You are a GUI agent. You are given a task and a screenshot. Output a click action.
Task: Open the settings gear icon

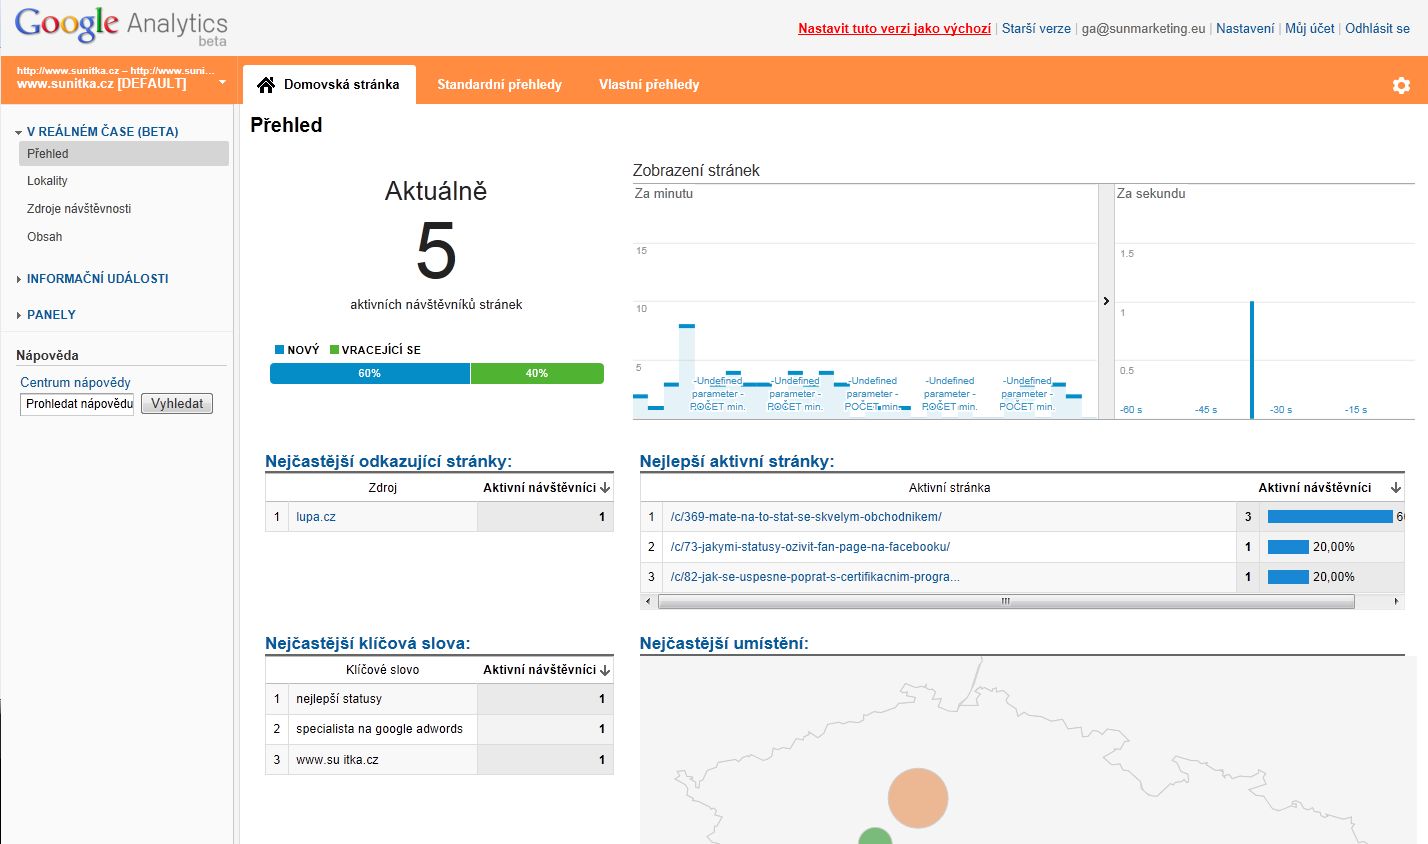[x=1401, y=85]
